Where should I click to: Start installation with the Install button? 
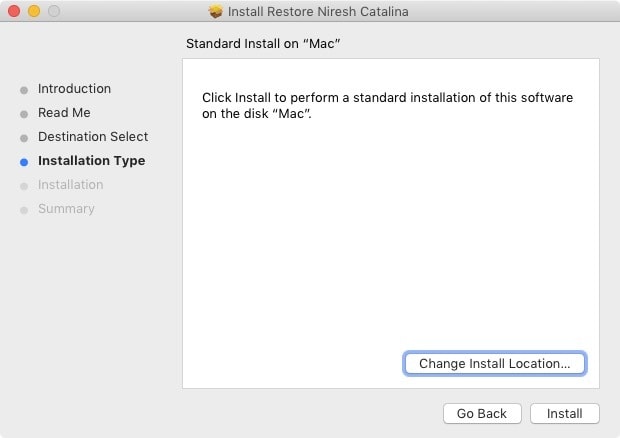564,414
